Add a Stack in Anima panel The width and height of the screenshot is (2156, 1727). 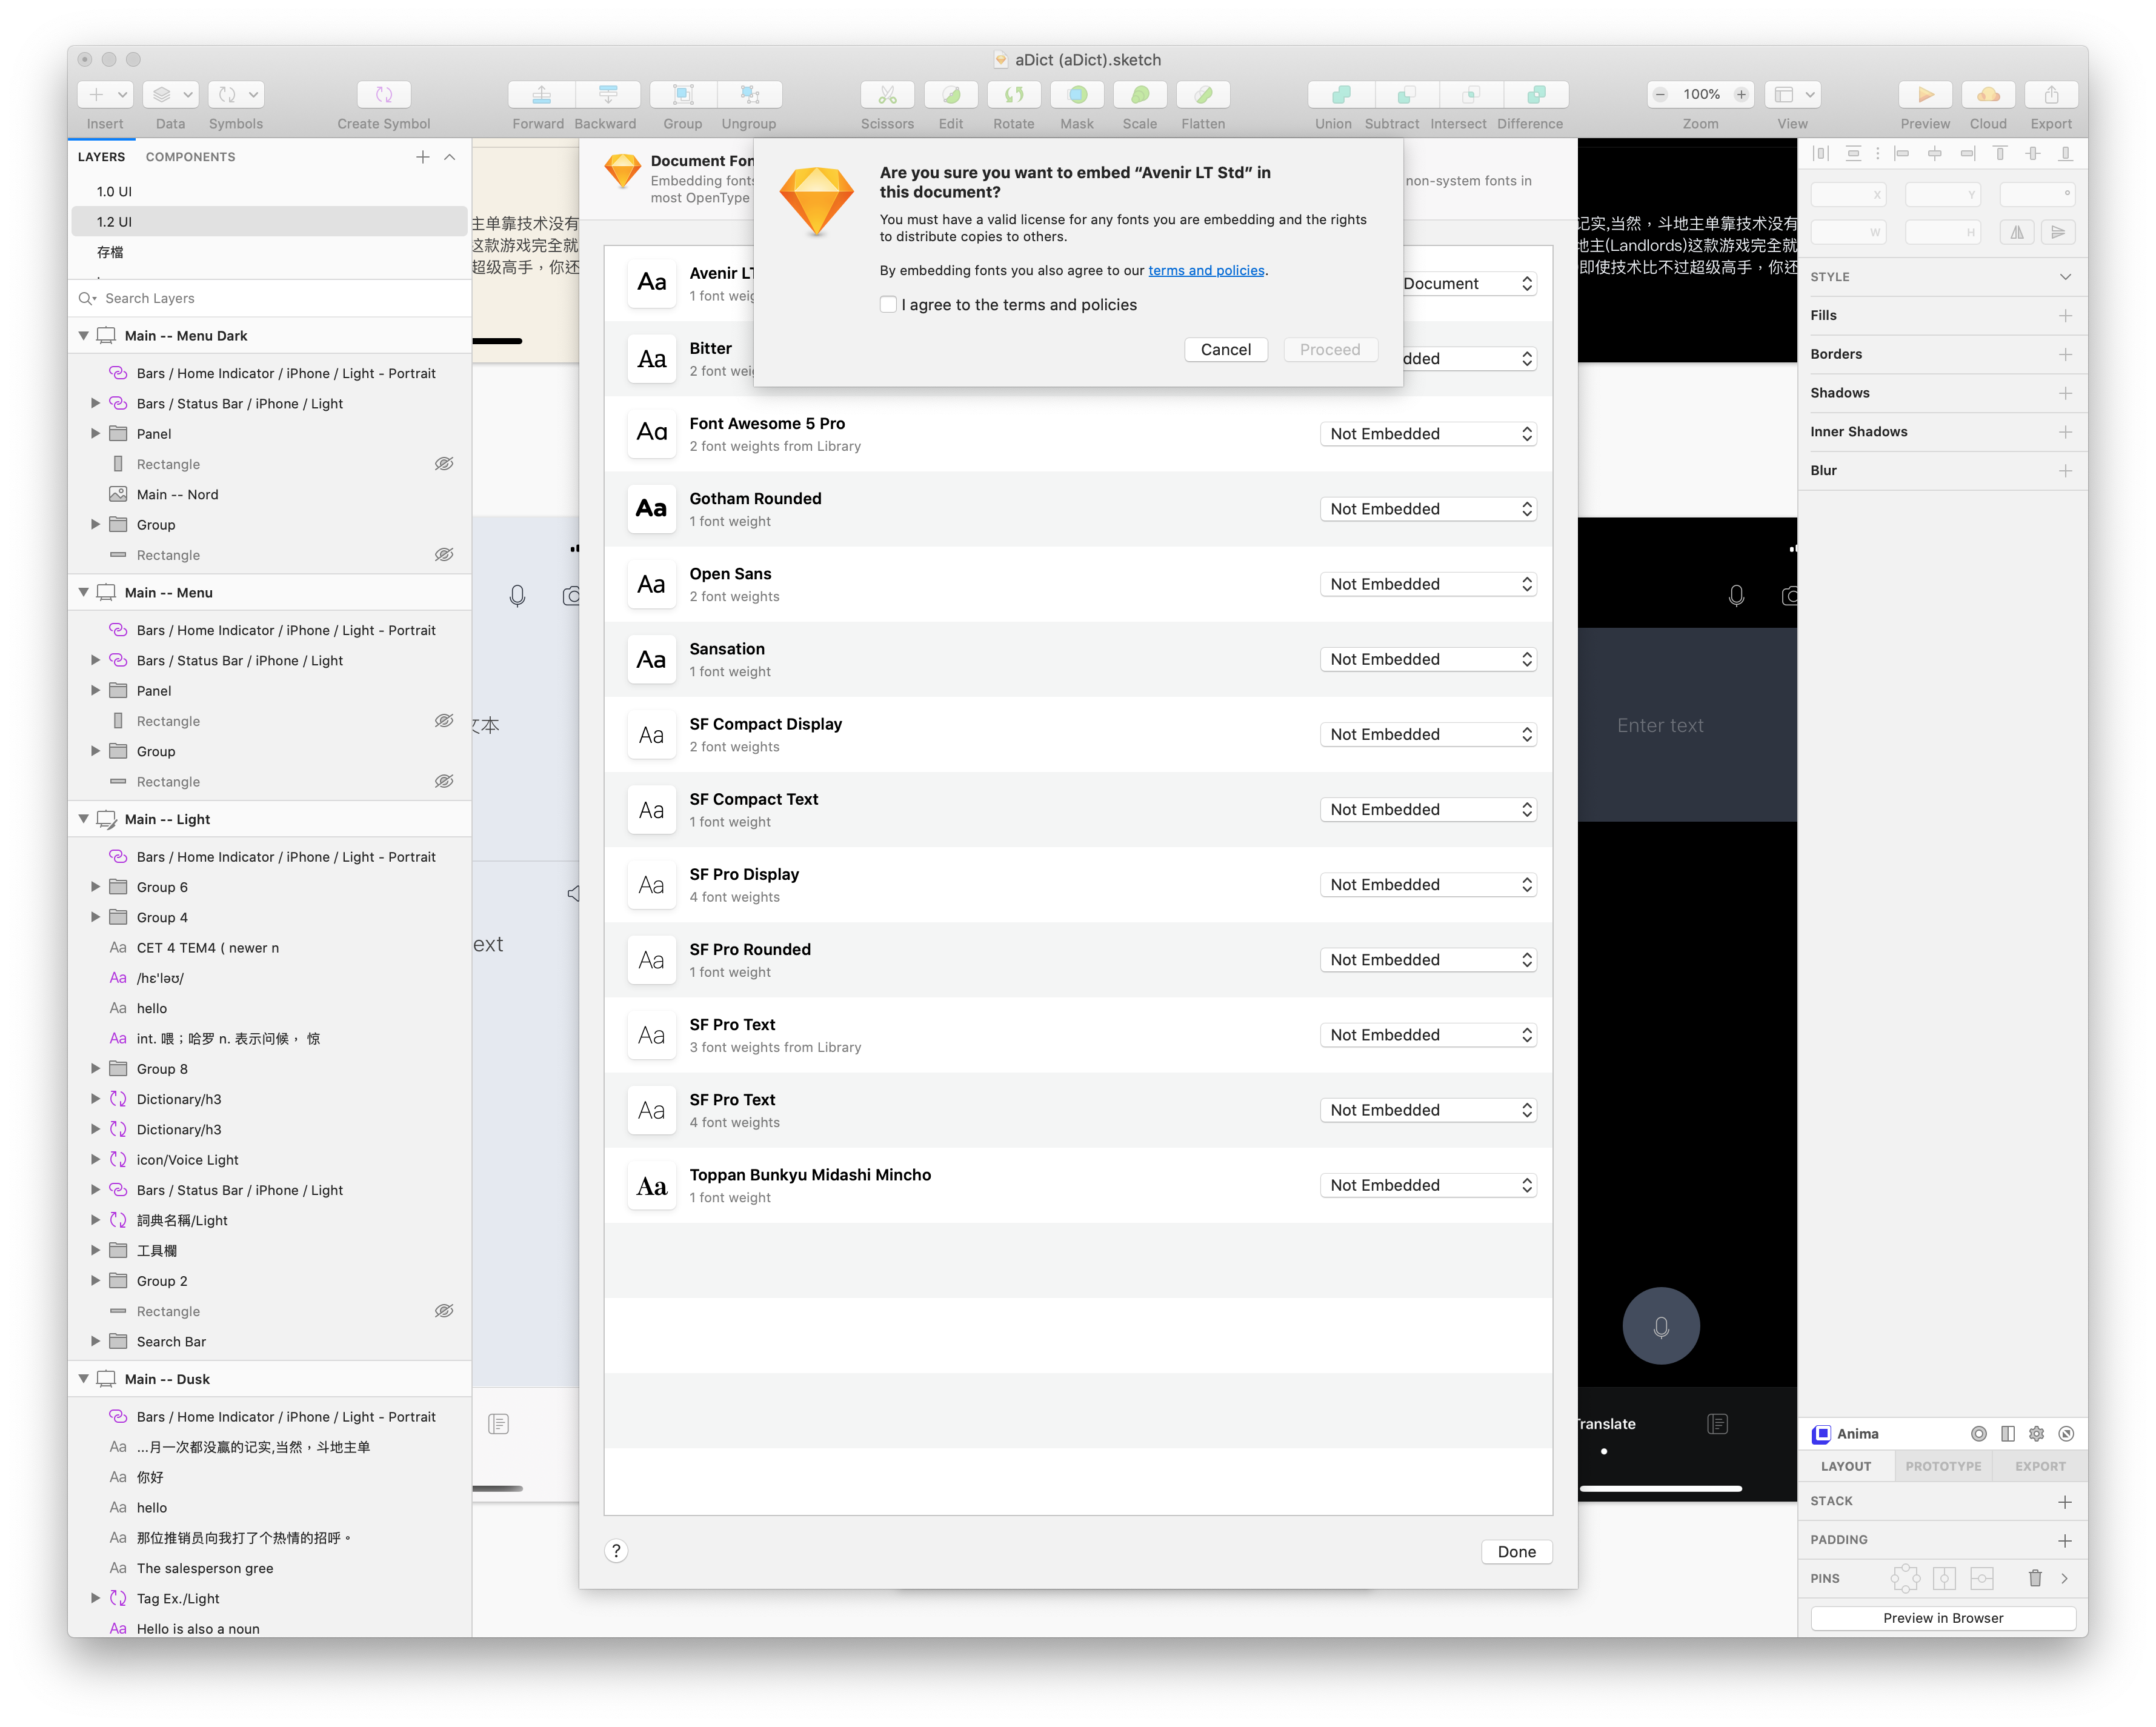(2065, 1502)
